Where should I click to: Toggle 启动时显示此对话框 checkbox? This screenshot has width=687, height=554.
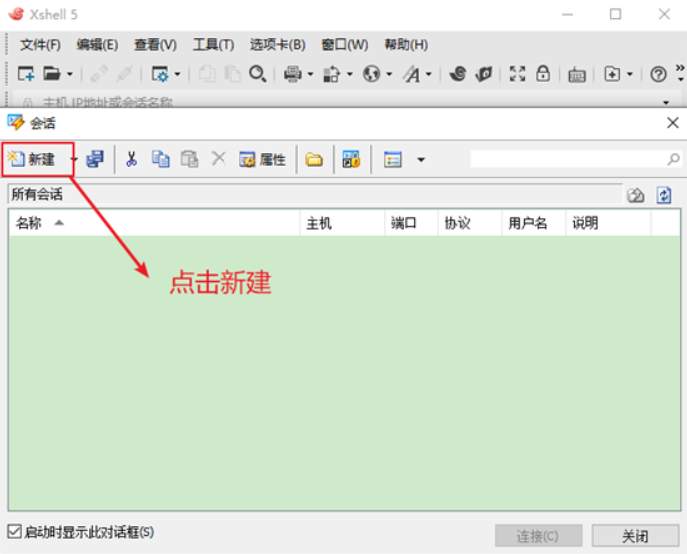[14, 532]
